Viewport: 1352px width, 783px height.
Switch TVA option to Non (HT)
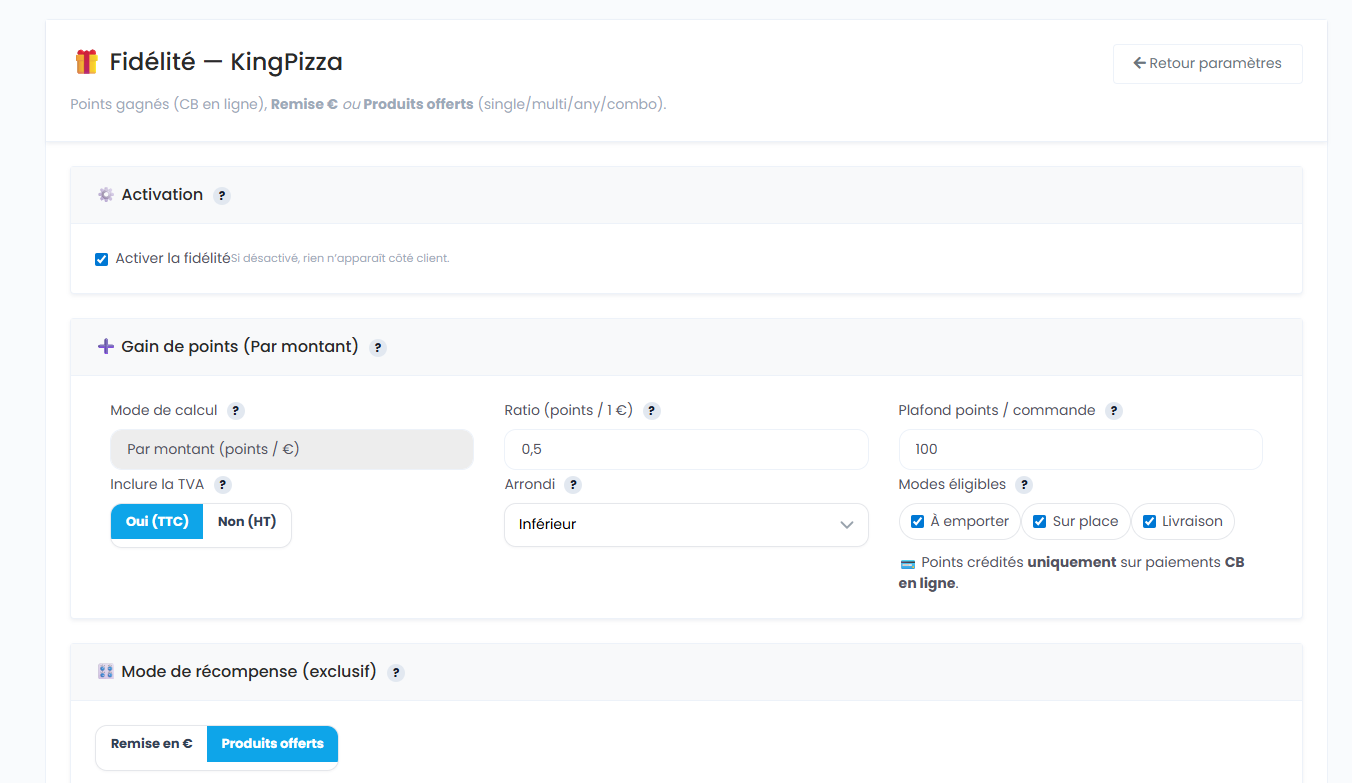[x=247, y=522]
